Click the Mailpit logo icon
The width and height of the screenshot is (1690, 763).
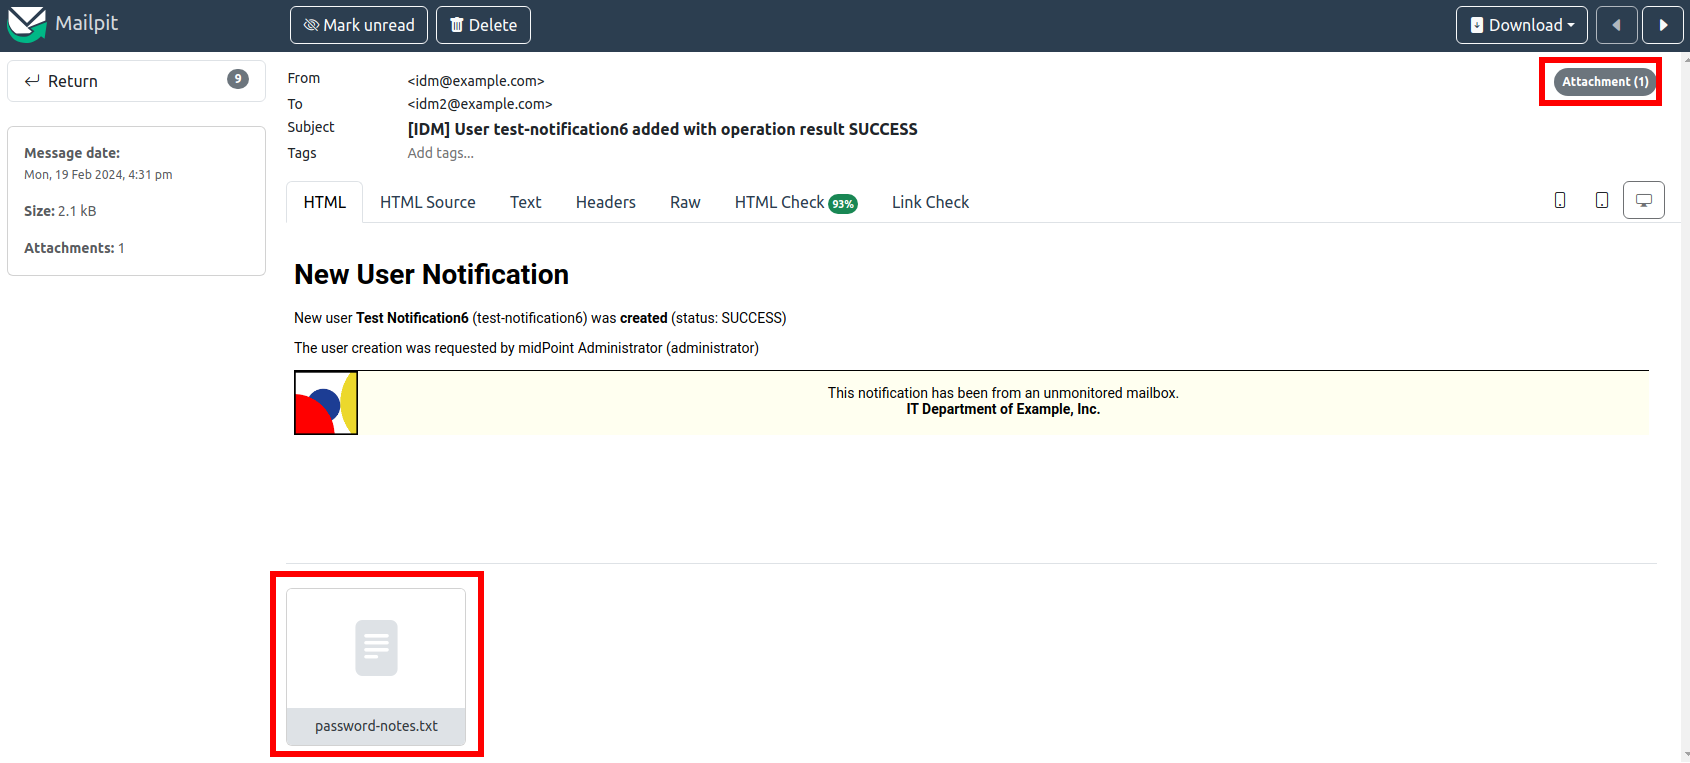pos(27,24)
